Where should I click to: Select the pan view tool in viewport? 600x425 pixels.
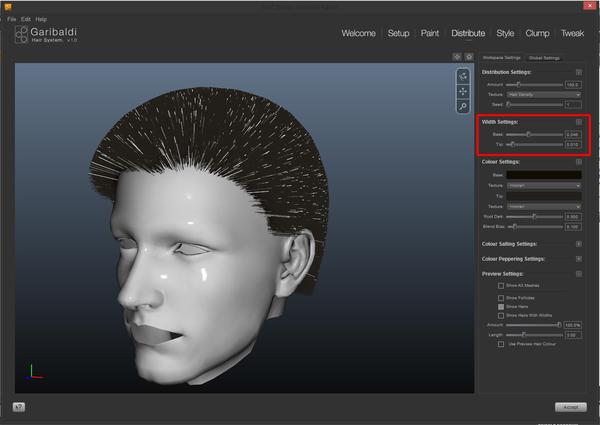(x=462, y=91)
